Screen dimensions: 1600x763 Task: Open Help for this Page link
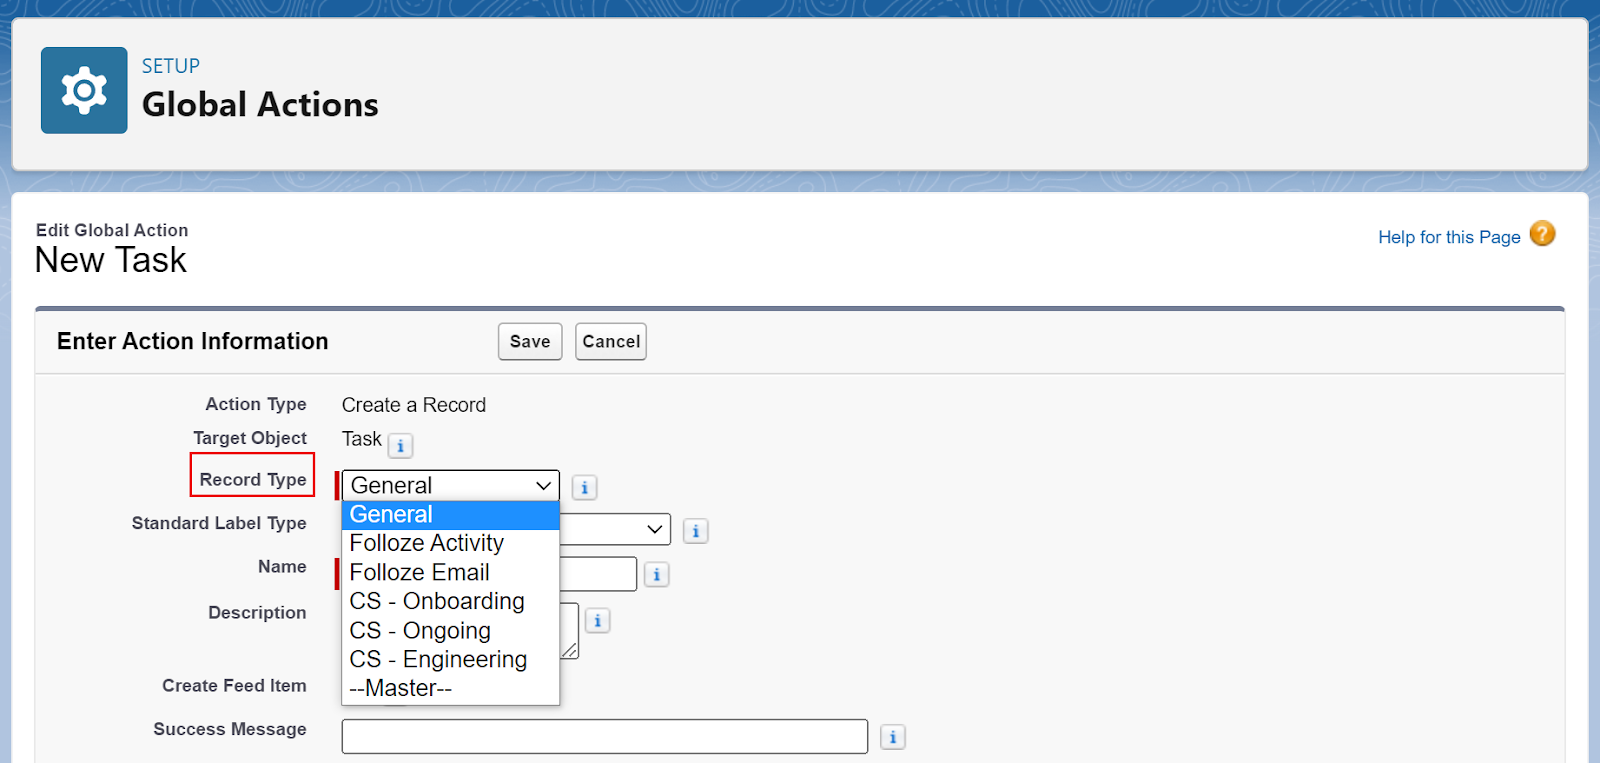[x=1448, y=237]
